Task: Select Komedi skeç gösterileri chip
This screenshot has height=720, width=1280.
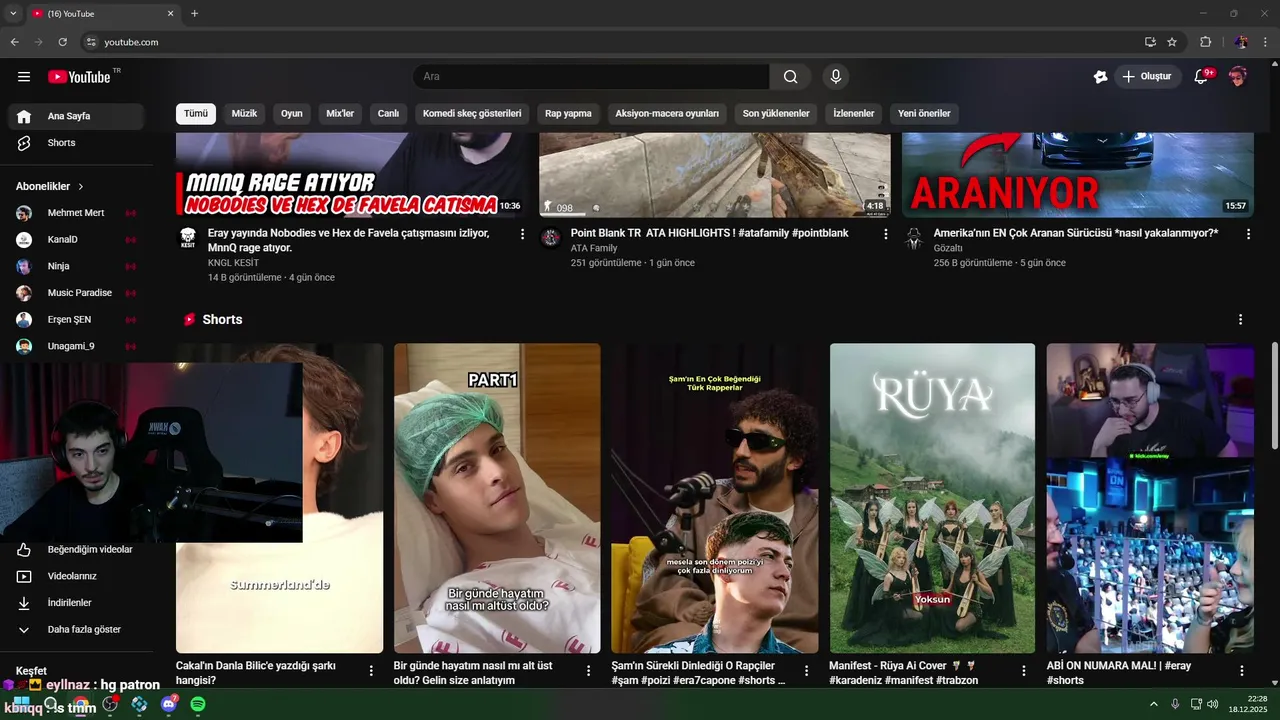Action: 472,114
